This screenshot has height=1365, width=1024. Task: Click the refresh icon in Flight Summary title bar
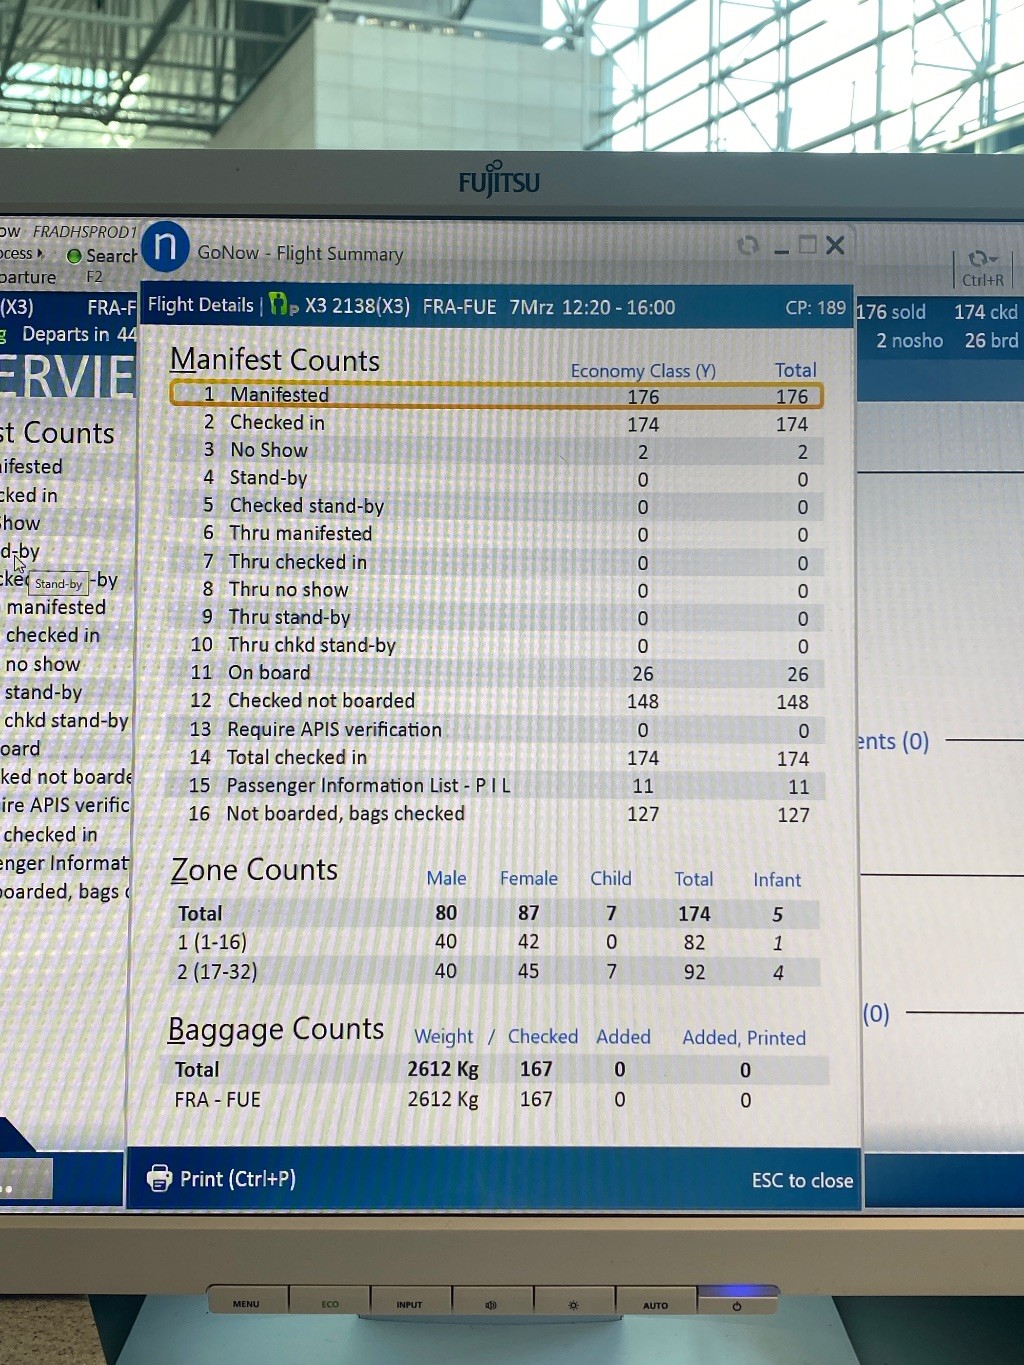coord(747,246)
